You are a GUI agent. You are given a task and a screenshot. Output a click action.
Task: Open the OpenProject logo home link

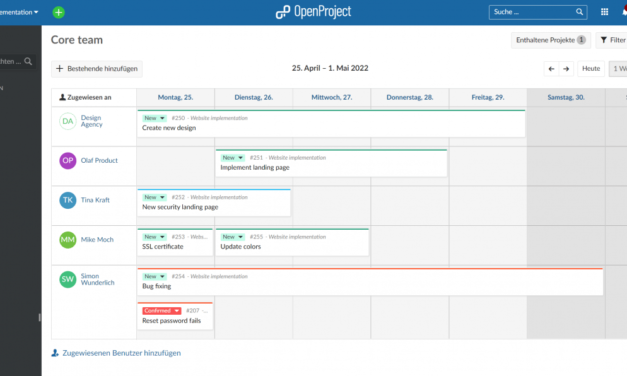(x=314, y=12)
